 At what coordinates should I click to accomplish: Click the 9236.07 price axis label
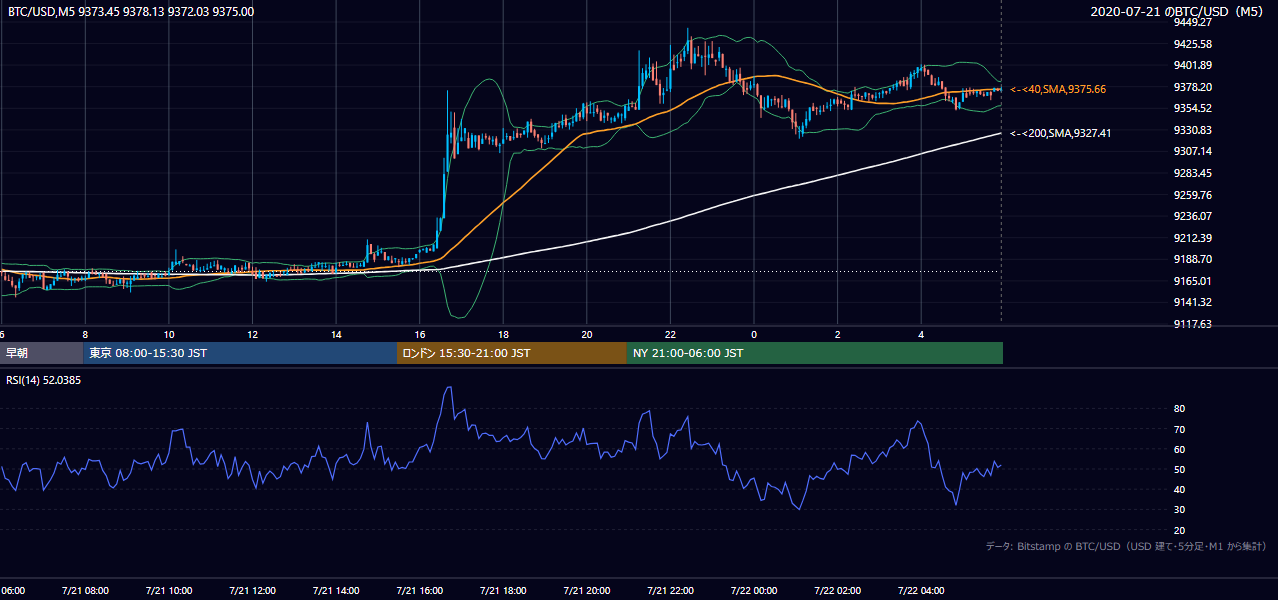(x=1192, y=216)
